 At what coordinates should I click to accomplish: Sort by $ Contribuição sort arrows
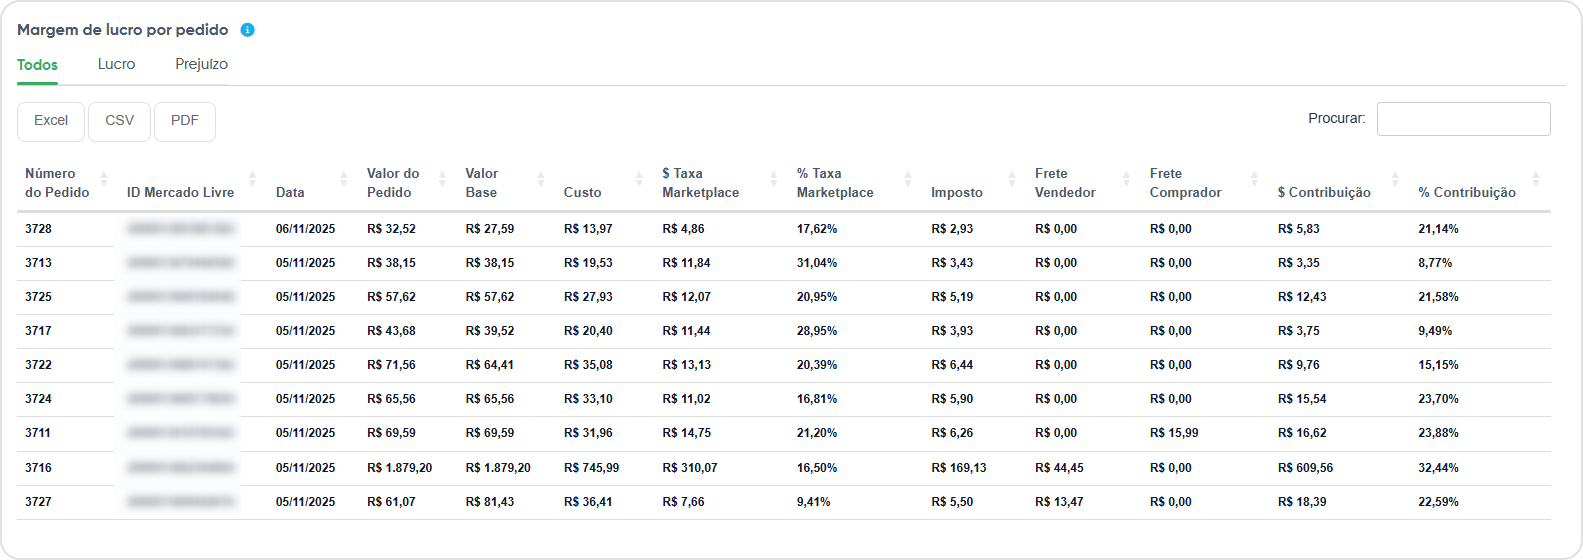[1395, 179]
